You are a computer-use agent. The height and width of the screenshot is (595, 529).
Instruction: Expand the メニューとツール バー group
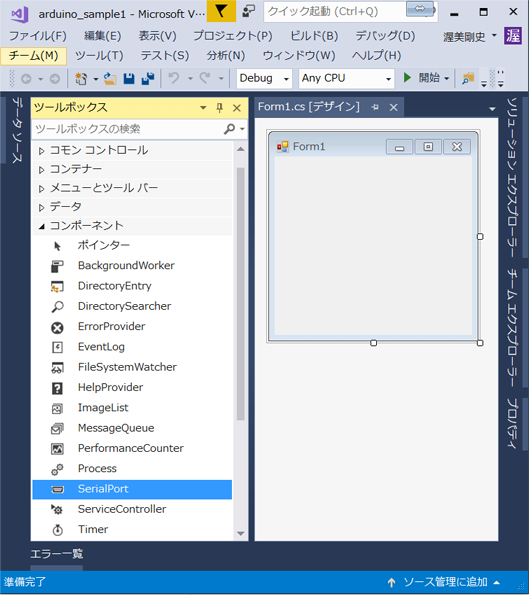(41, 189)
